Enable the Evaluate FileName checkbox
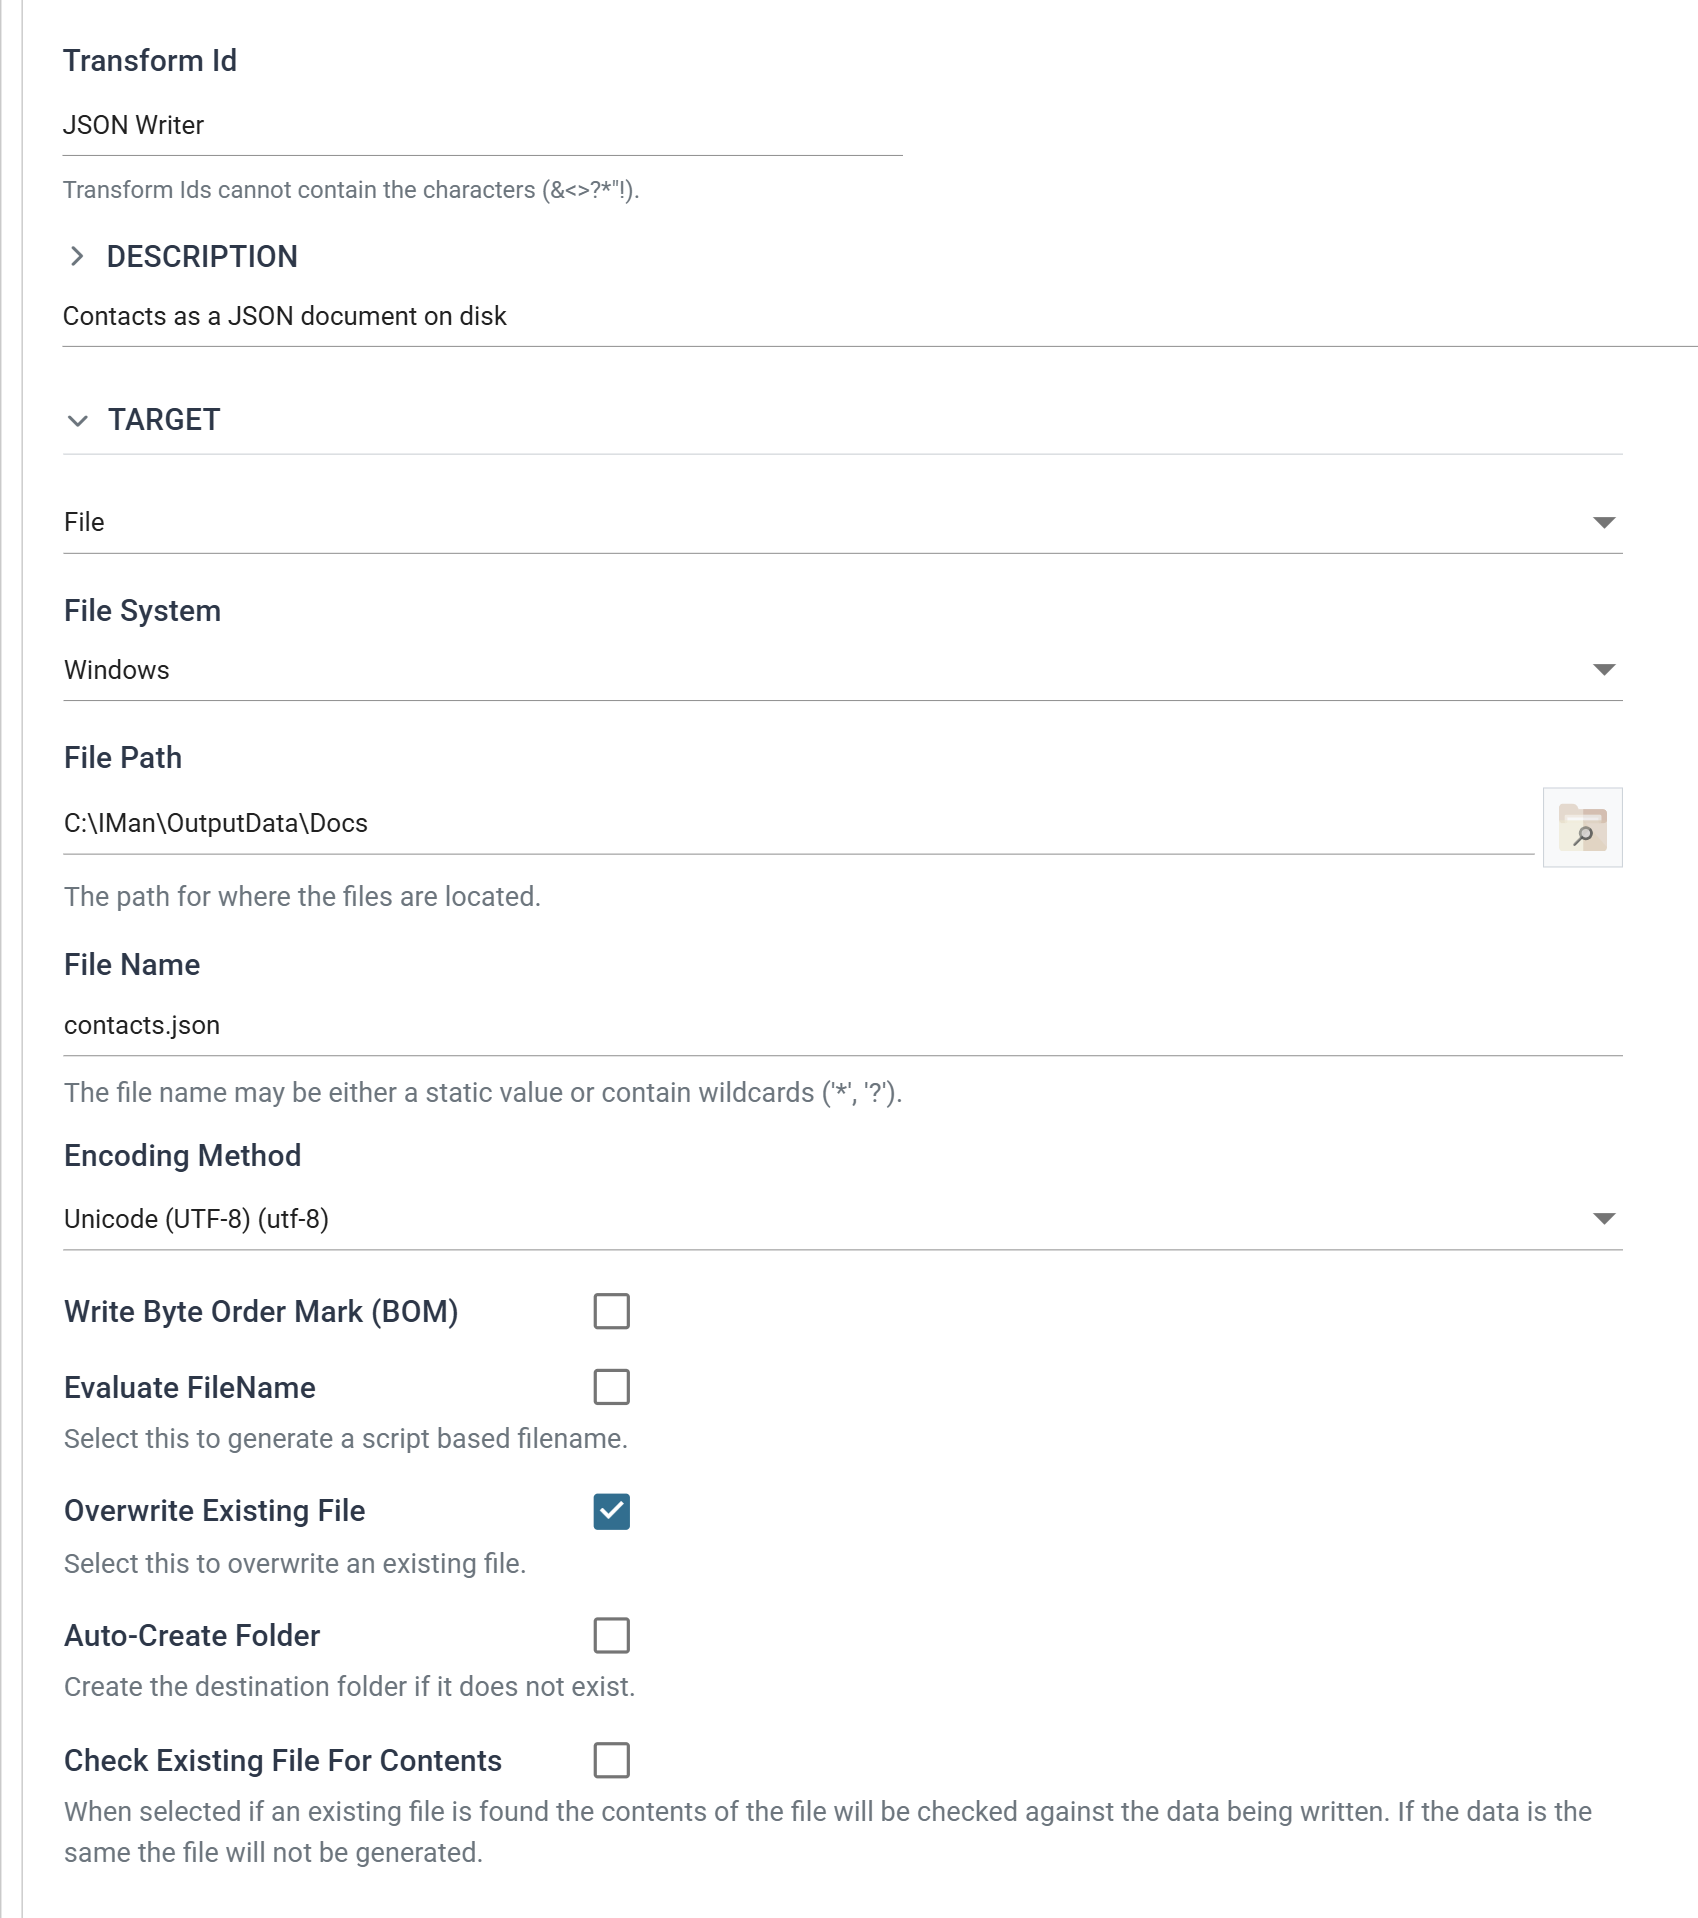This screenshot has height=1918, width=1698. (x=611, y=1387)
